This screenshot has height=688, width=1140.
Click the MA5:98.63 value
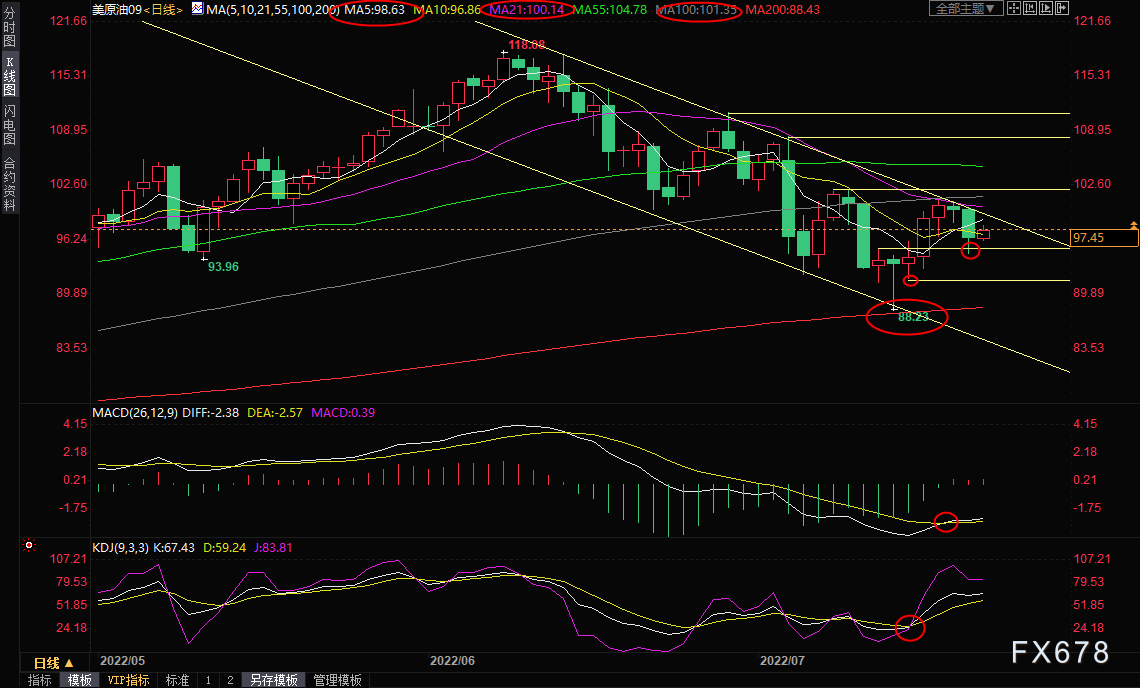(x=374, y=9)
